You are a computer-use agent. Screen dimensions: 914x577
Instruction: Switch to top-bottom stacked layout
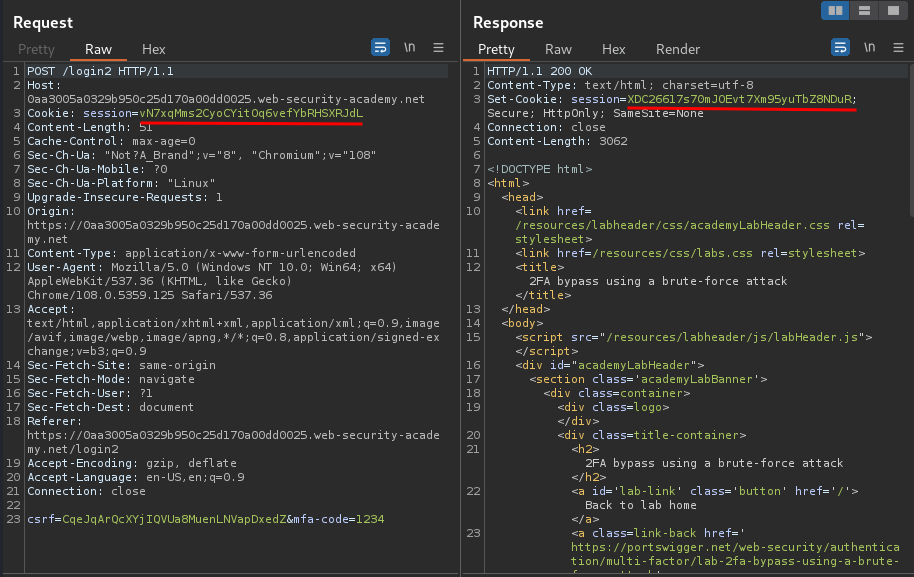(x=864, y=10)
